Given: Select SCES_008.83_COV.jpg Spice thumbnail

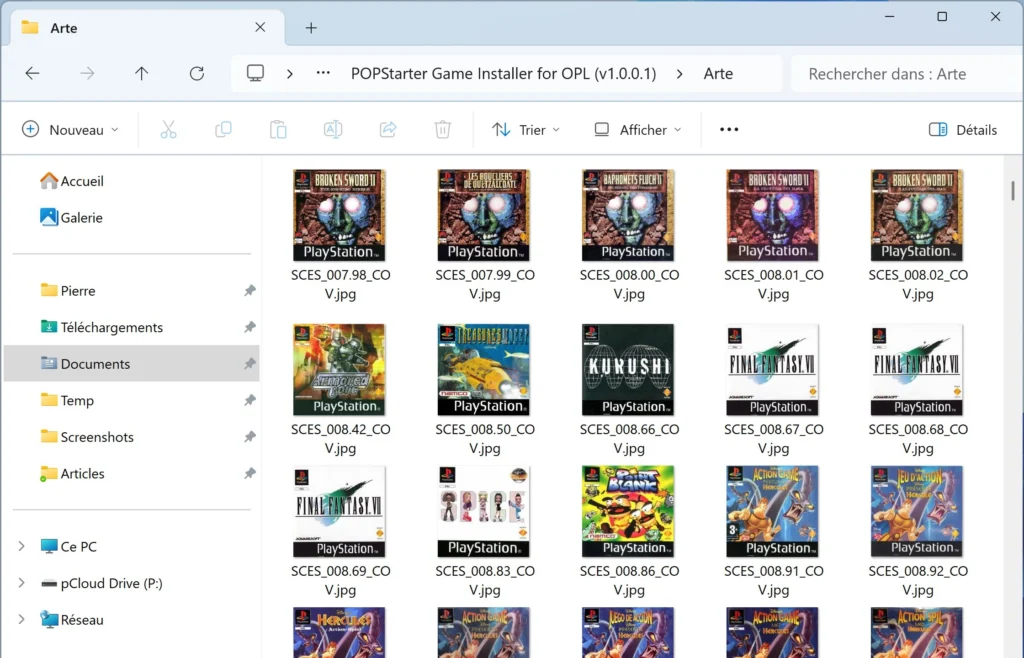Looking at the screenshot, I should tap(484, 511).
